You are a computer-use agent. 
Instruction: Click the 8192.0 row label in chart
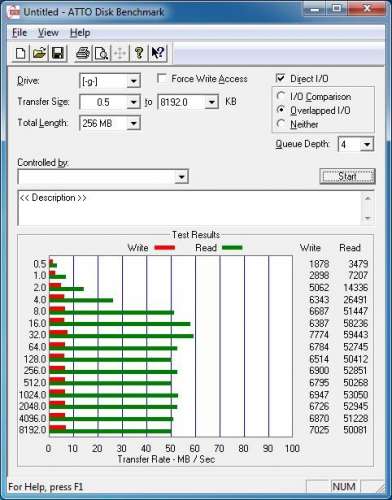(x=33, y=430)
